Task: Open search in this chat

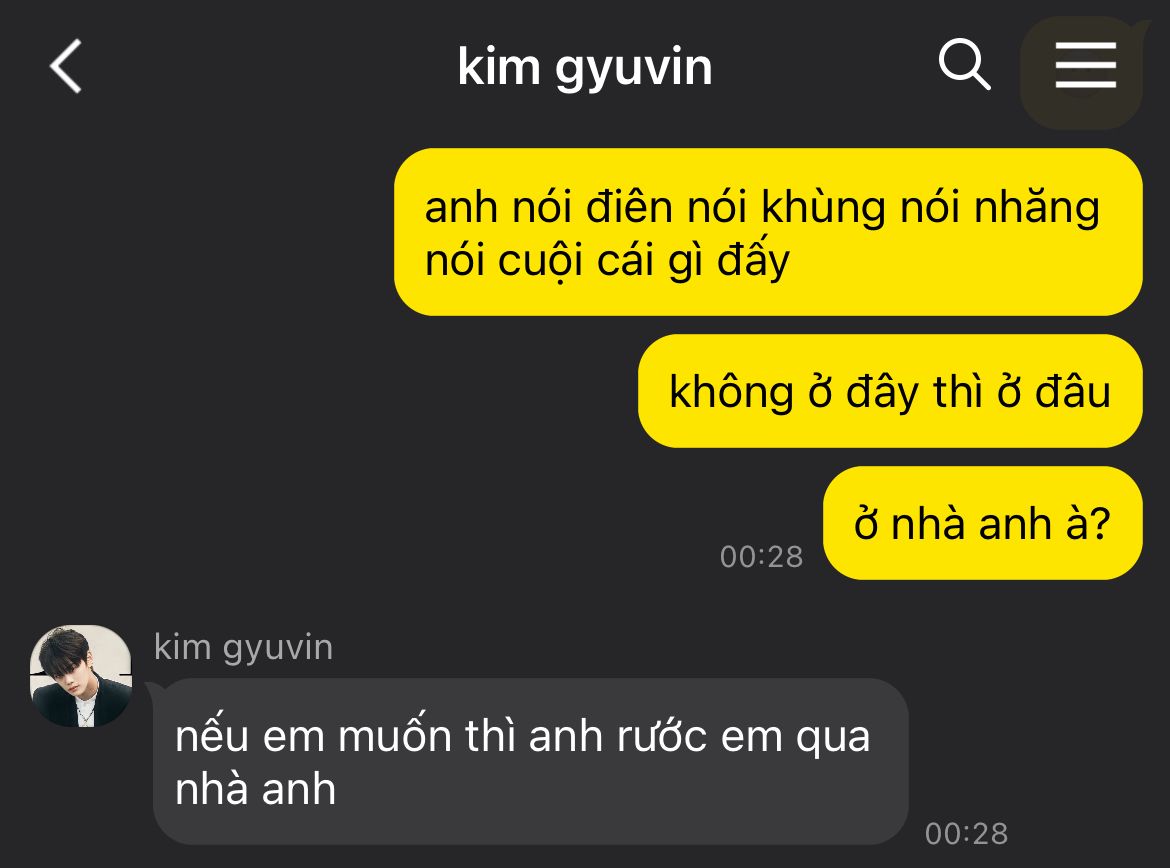Action: pos(964,64)
